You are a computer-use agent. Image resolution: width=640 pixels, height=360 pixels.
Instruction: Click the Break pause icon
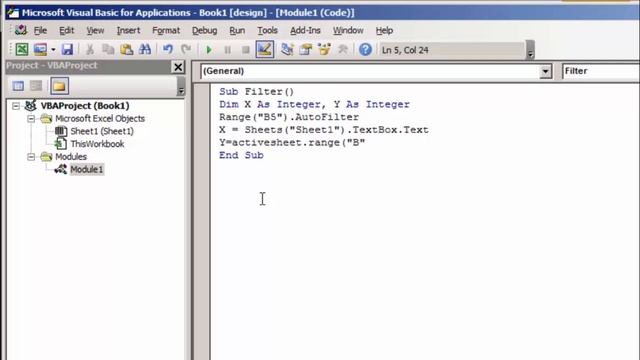(227, 50)
